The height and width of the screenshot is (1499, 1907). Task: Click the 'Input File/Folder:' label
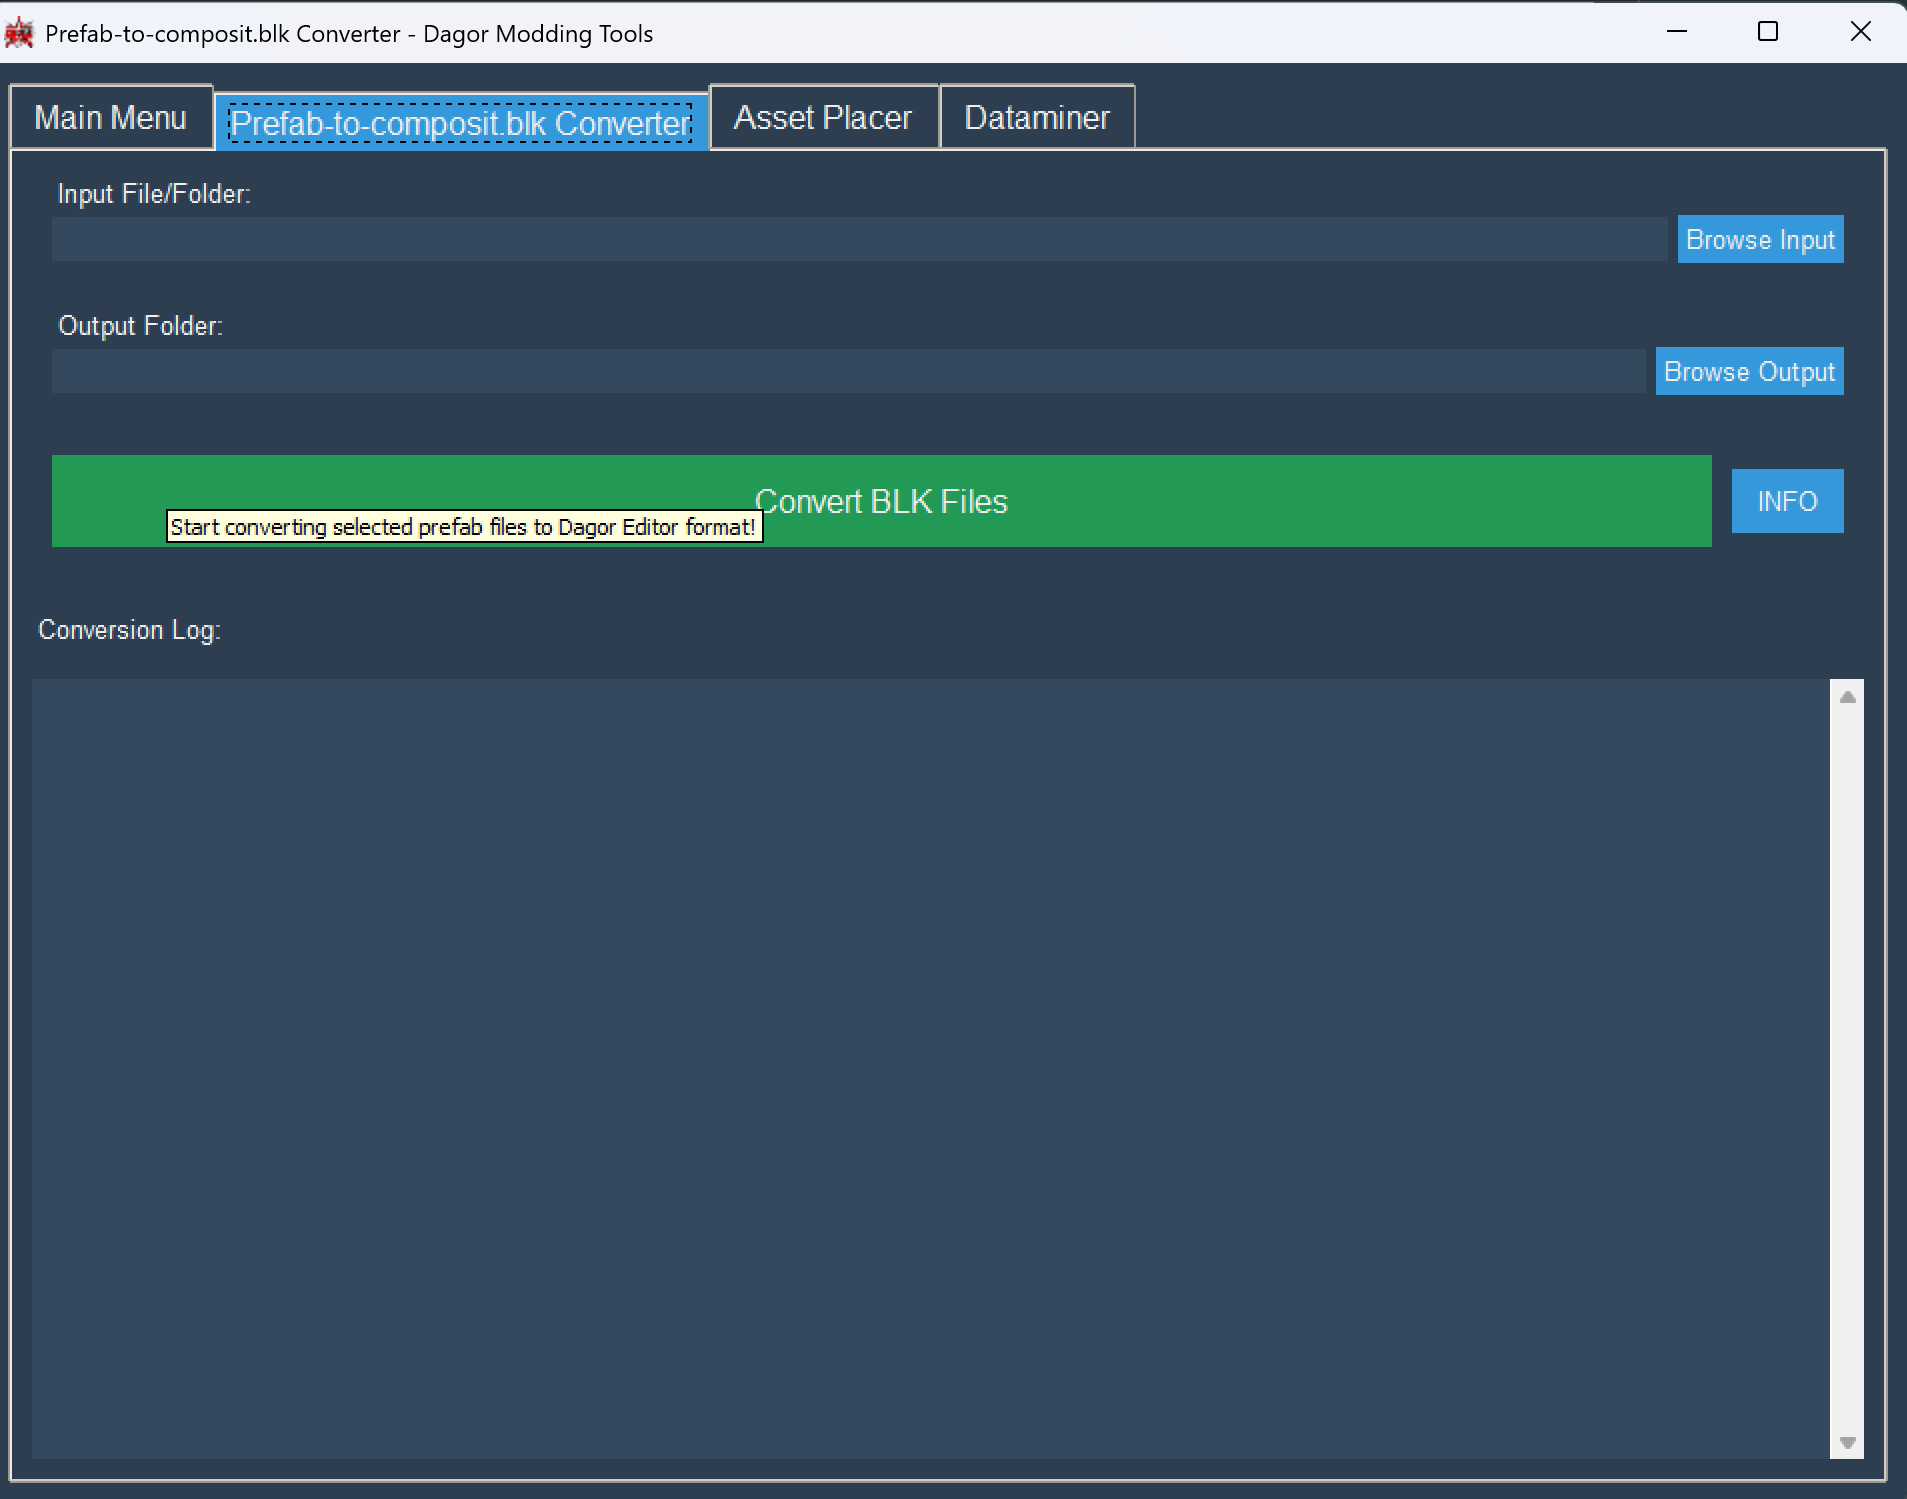154,194
